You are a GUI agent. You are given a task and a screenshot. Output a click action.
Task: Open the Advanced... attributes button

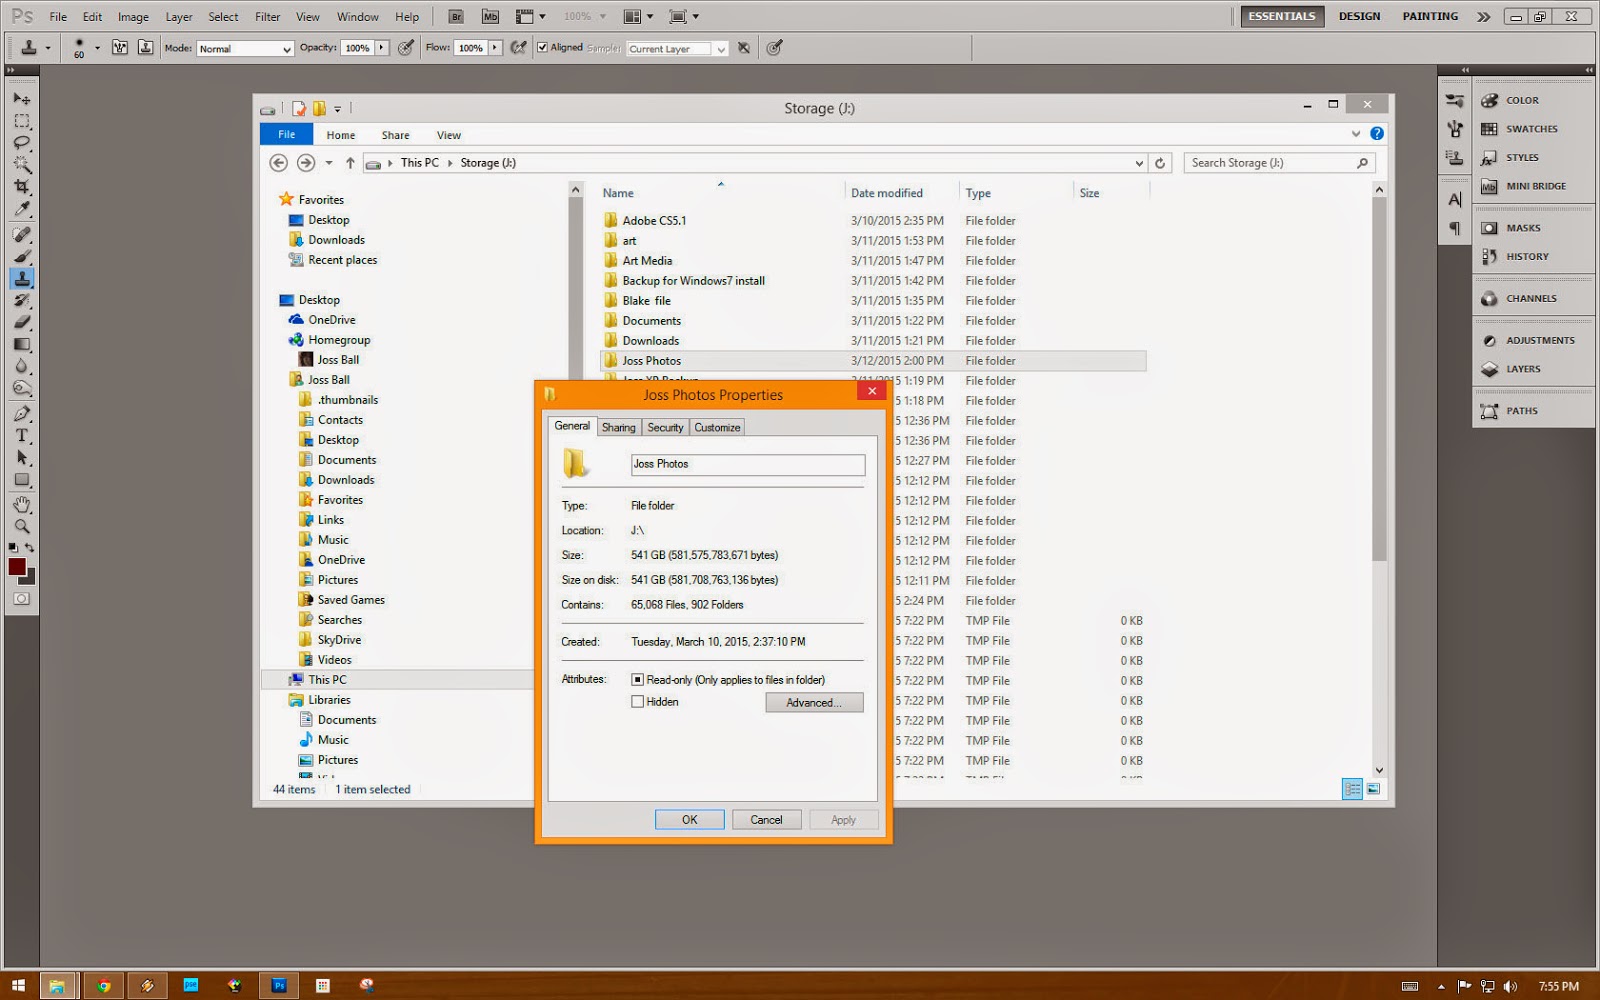tap(814, 703)
